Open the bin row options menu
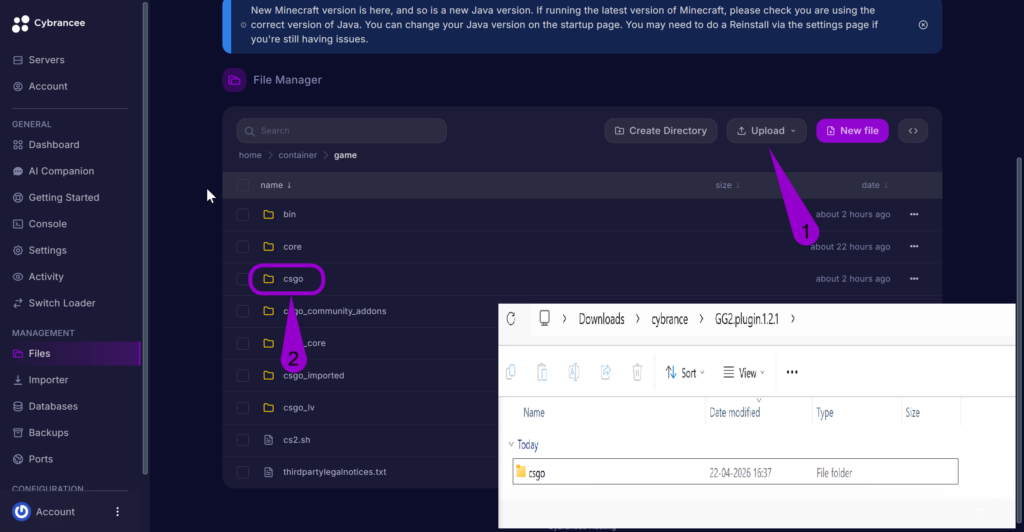 click(914, 214)
